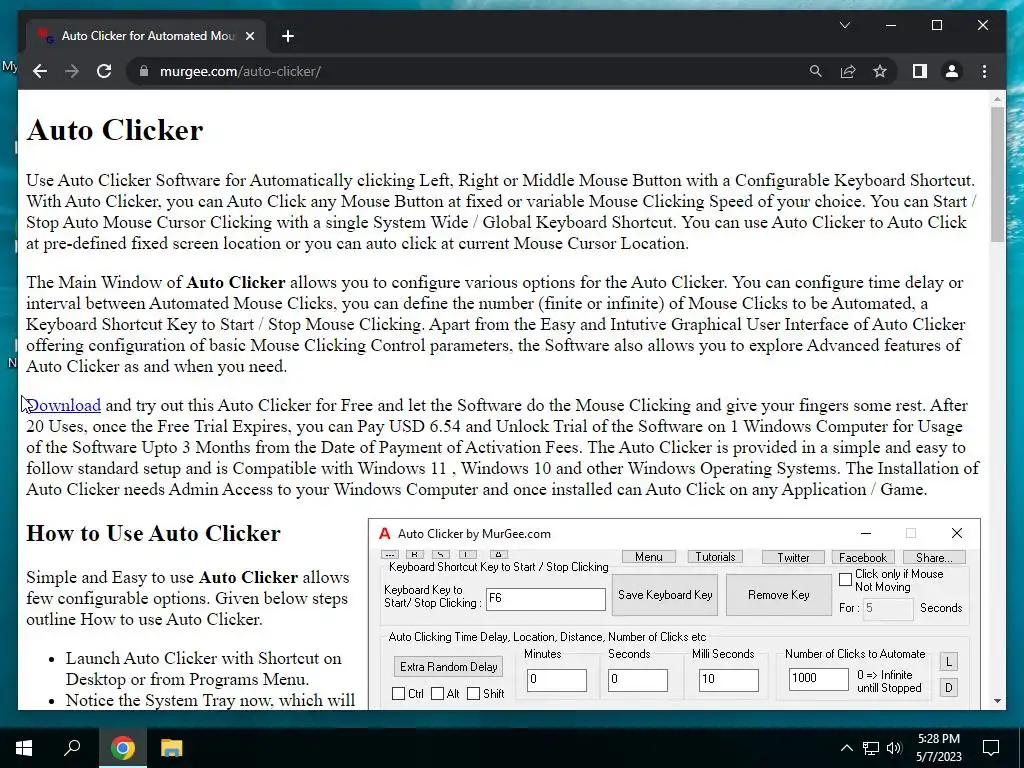Screen dimensions: 1024x768
Task: Click the browser forward arrow
Action: (72, 71)
